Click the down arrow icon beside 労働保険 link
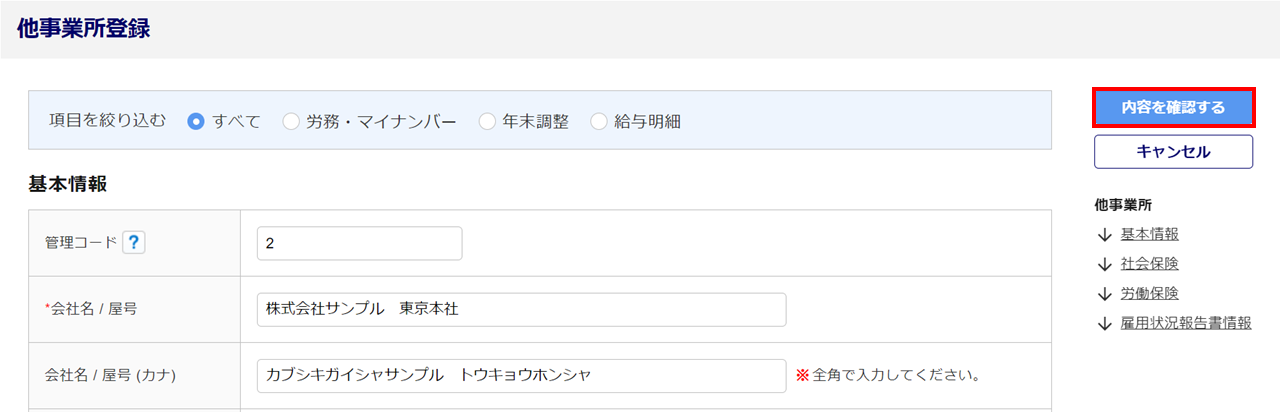 click(1104, 294)
